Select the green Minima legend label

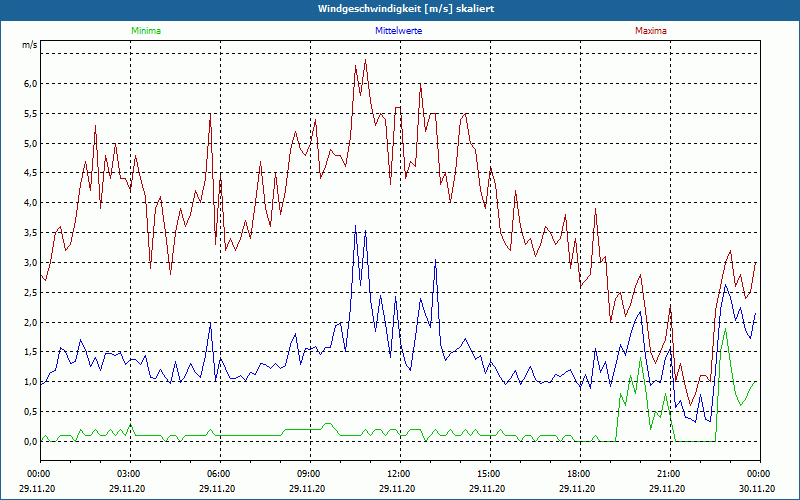coord(146,31)
